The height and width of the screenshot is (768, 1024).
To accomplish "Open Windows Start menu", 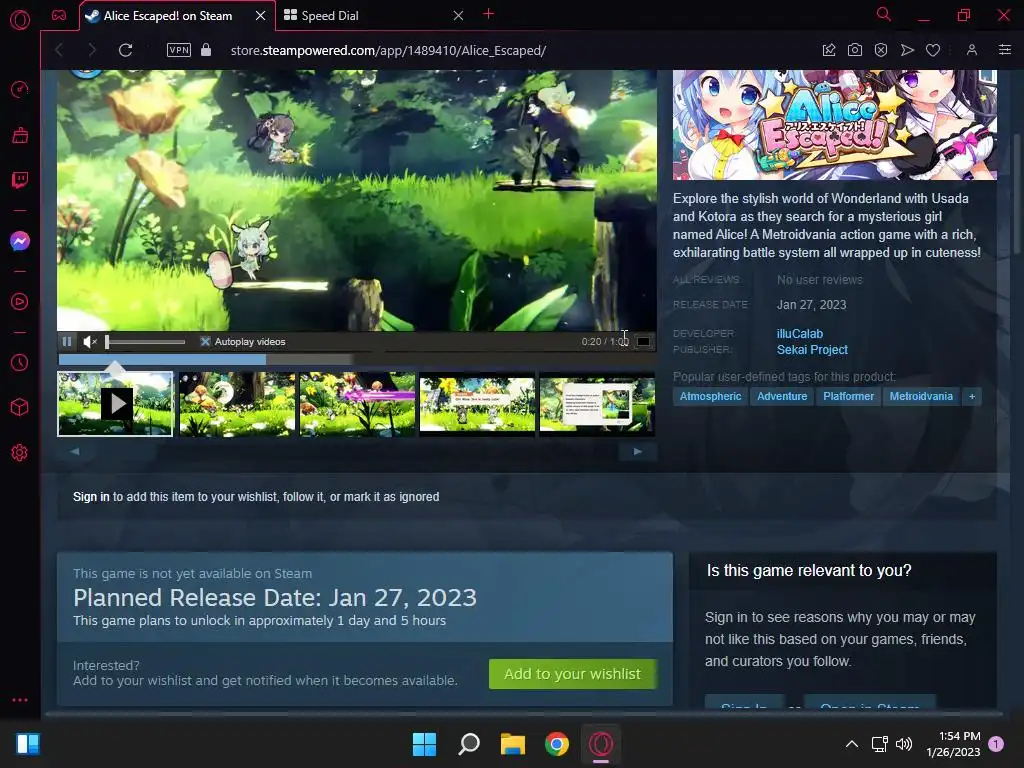I will click(424, 744).
